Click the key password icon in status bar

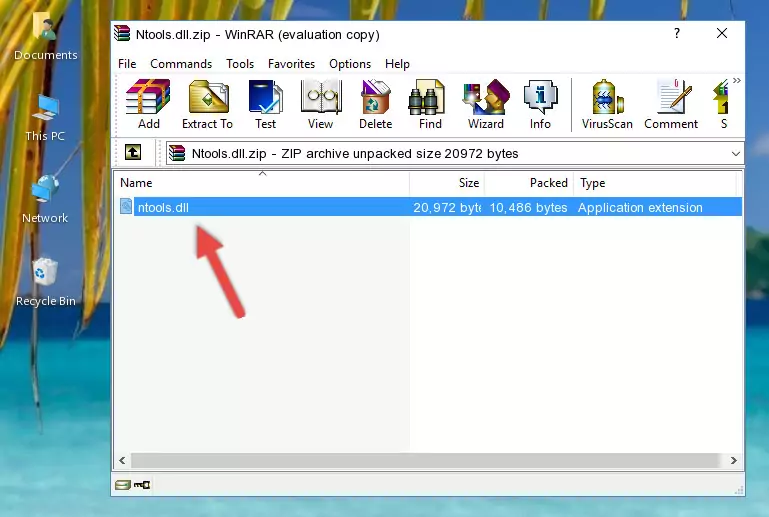pos(142,485)
